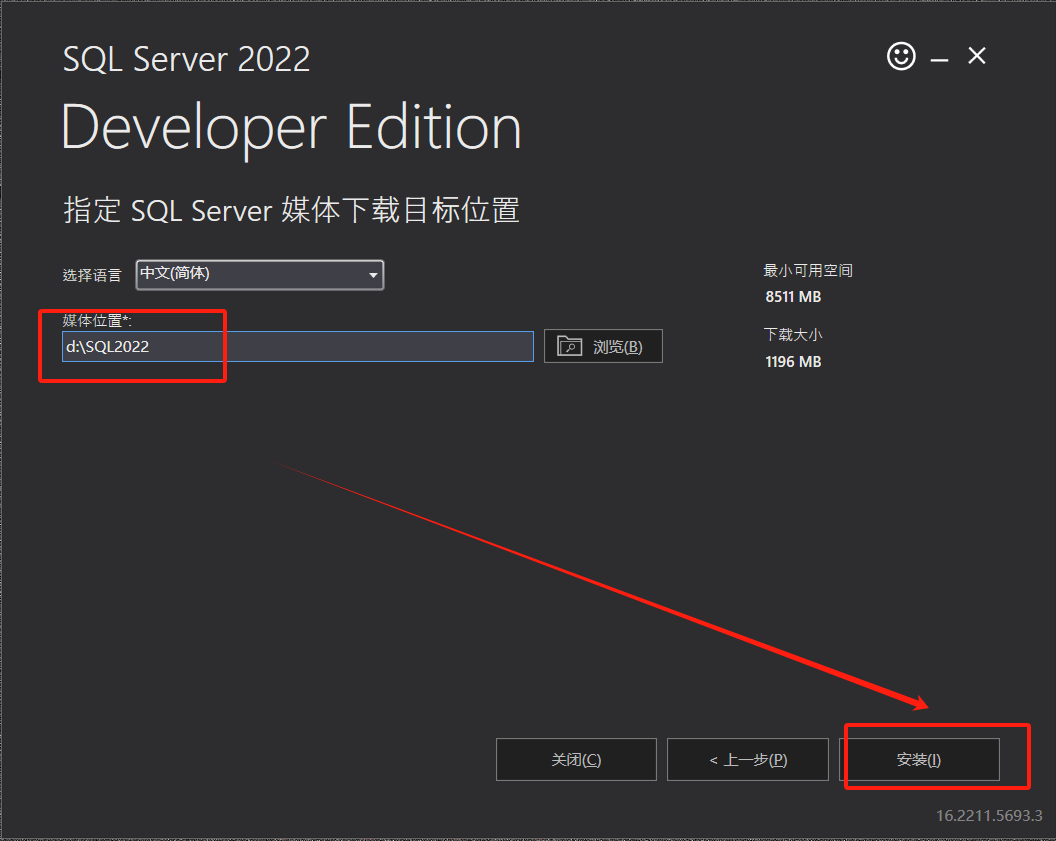The image size is (1056, 841).
Task: Send feedback using the smiley face
Action: tap(900, 57)
